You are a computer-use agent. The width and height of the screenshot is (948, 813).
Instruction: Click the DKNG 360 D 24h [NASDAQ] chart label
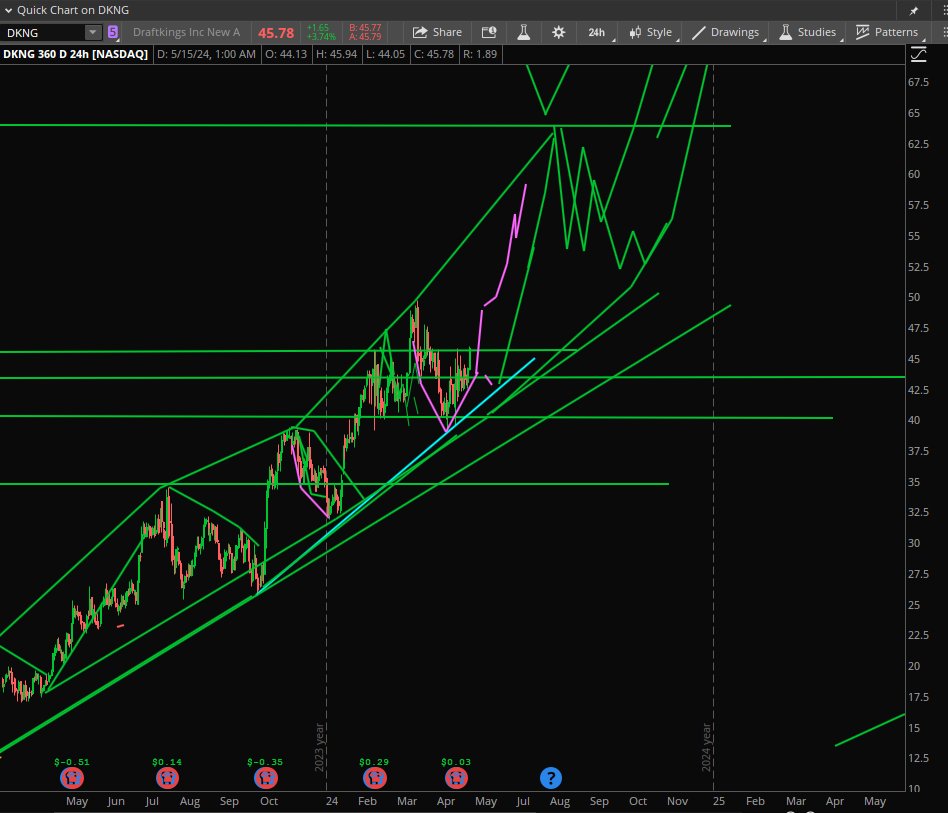coord(76,54)
